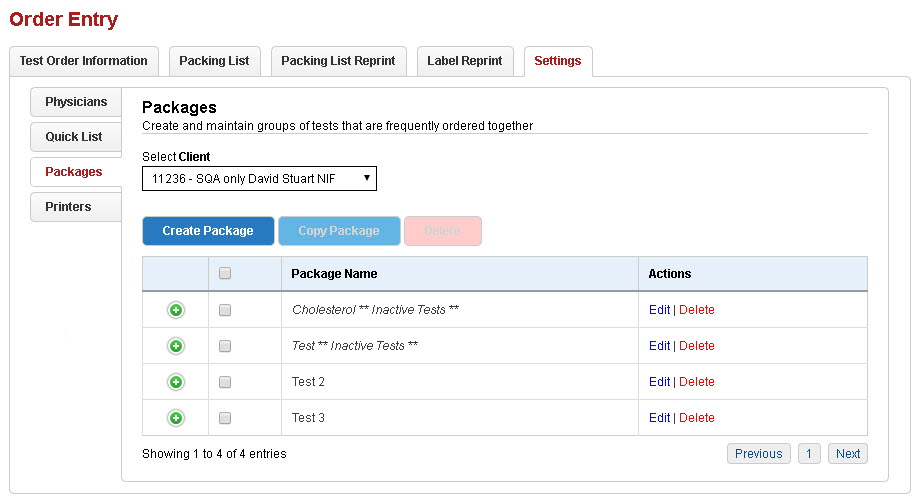
Task: Click the Create Package button
Action: [208, 231]
